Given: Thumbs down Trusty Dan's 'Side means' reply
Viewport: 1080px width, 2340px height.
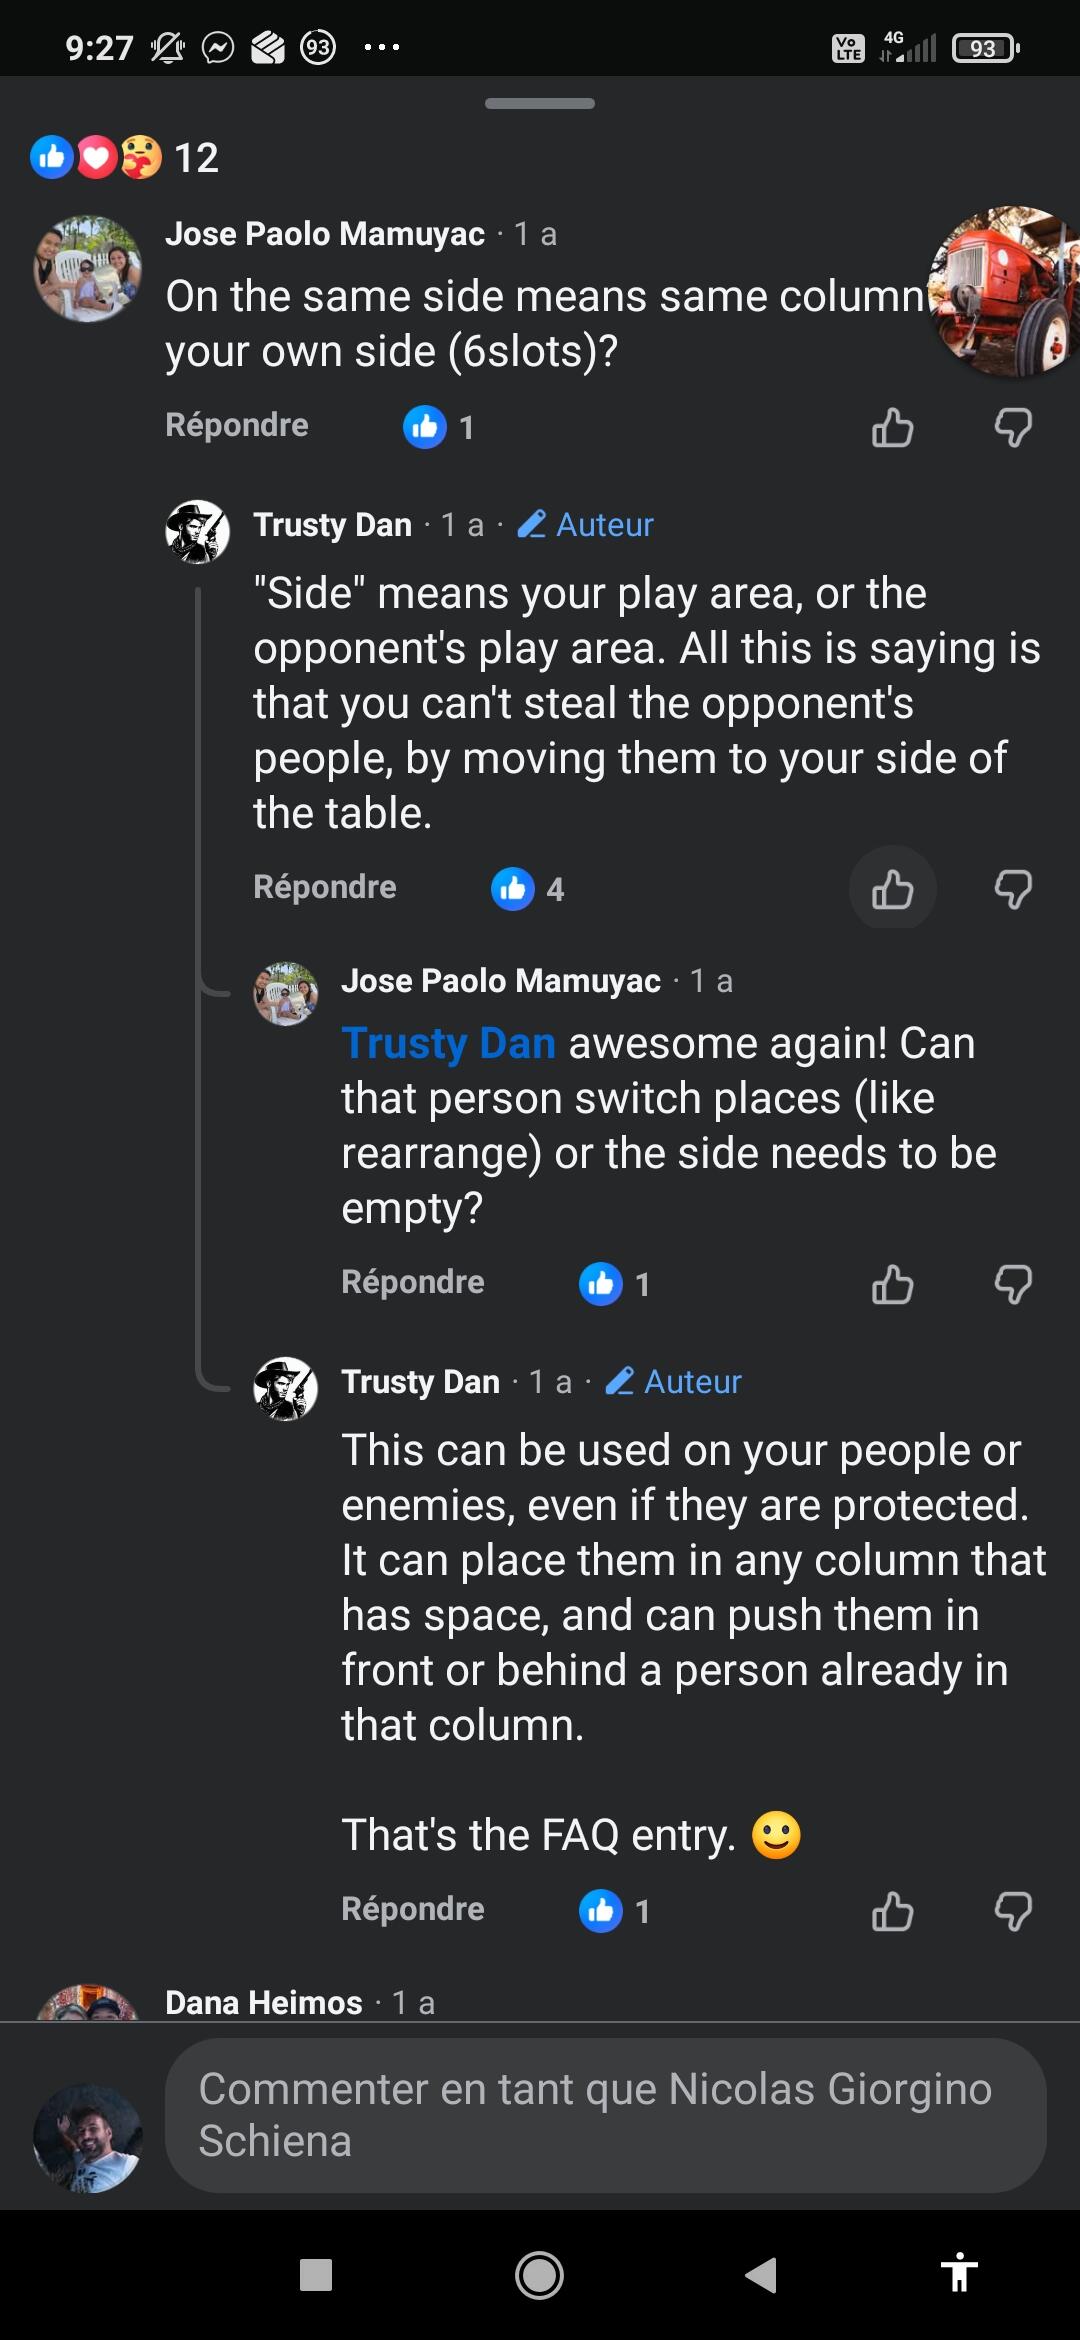Looking at the screenshot, I should (1013, 889).
